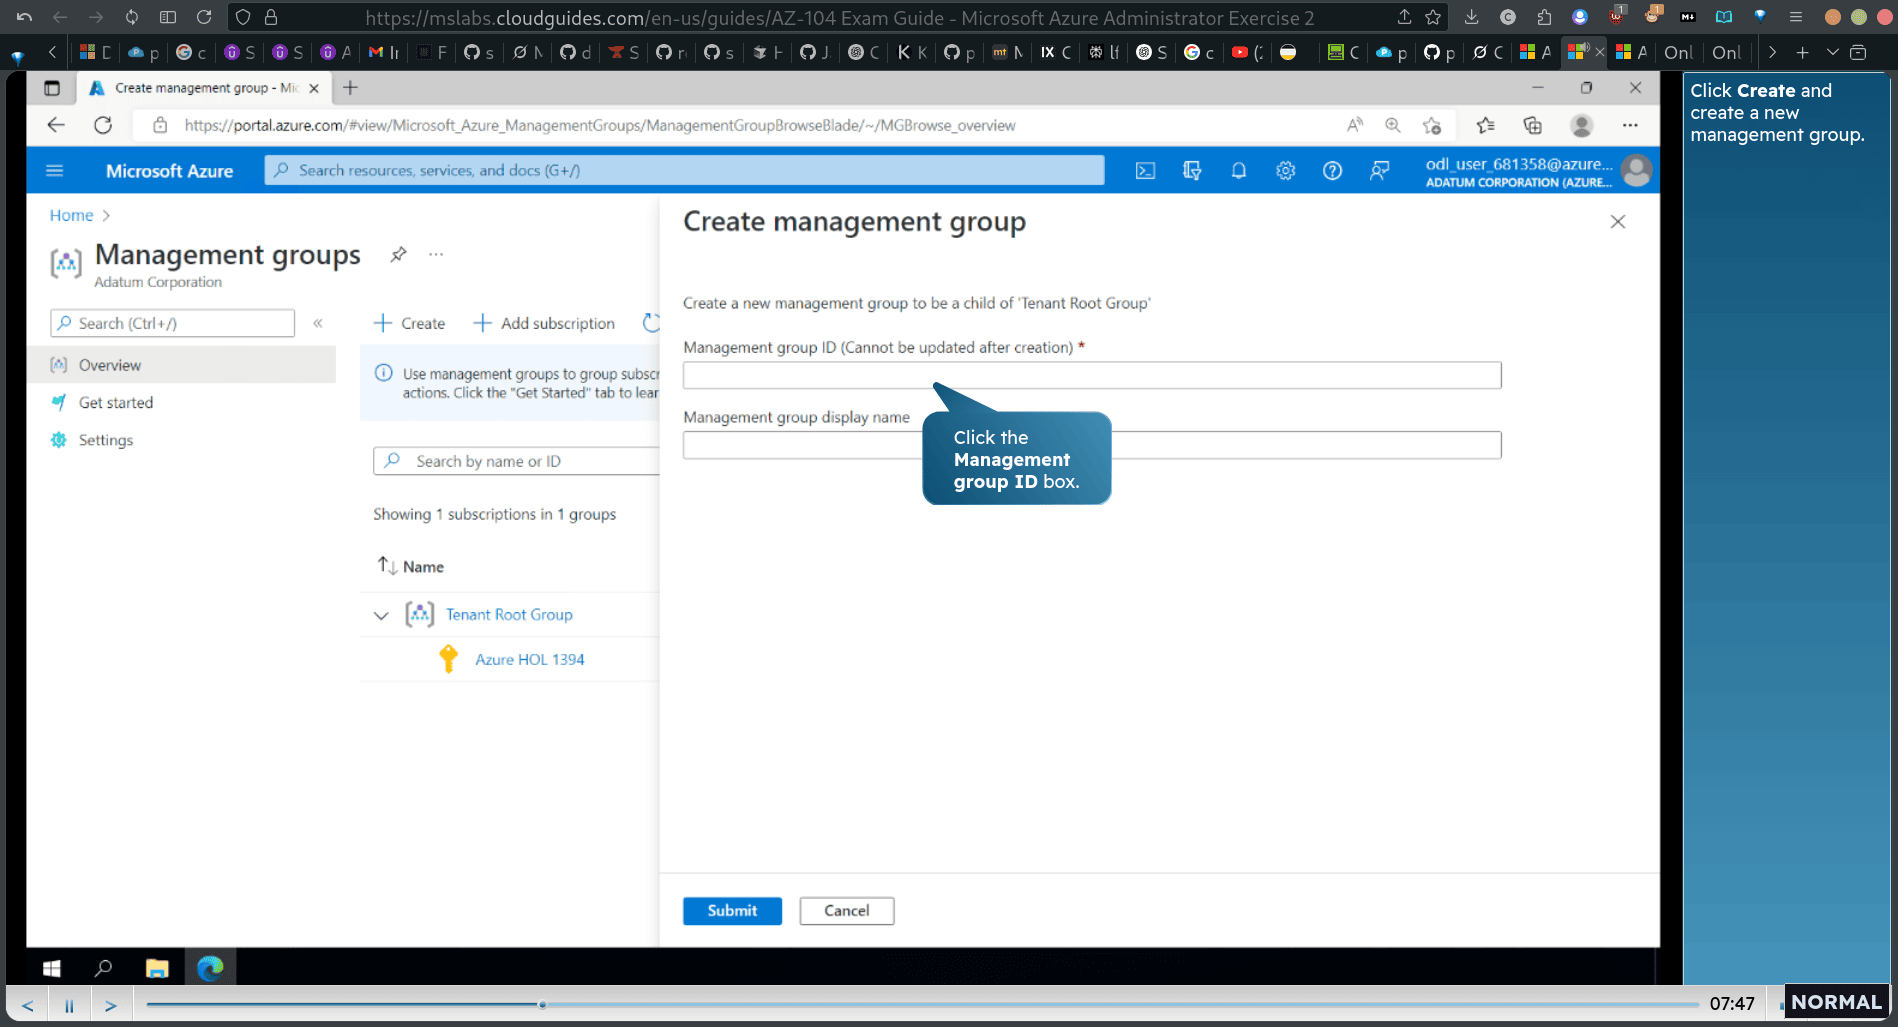The width and height of the screenshot is (1898, 1027).
Task: Click the Azure global search bar
Action: click(684, 170)
